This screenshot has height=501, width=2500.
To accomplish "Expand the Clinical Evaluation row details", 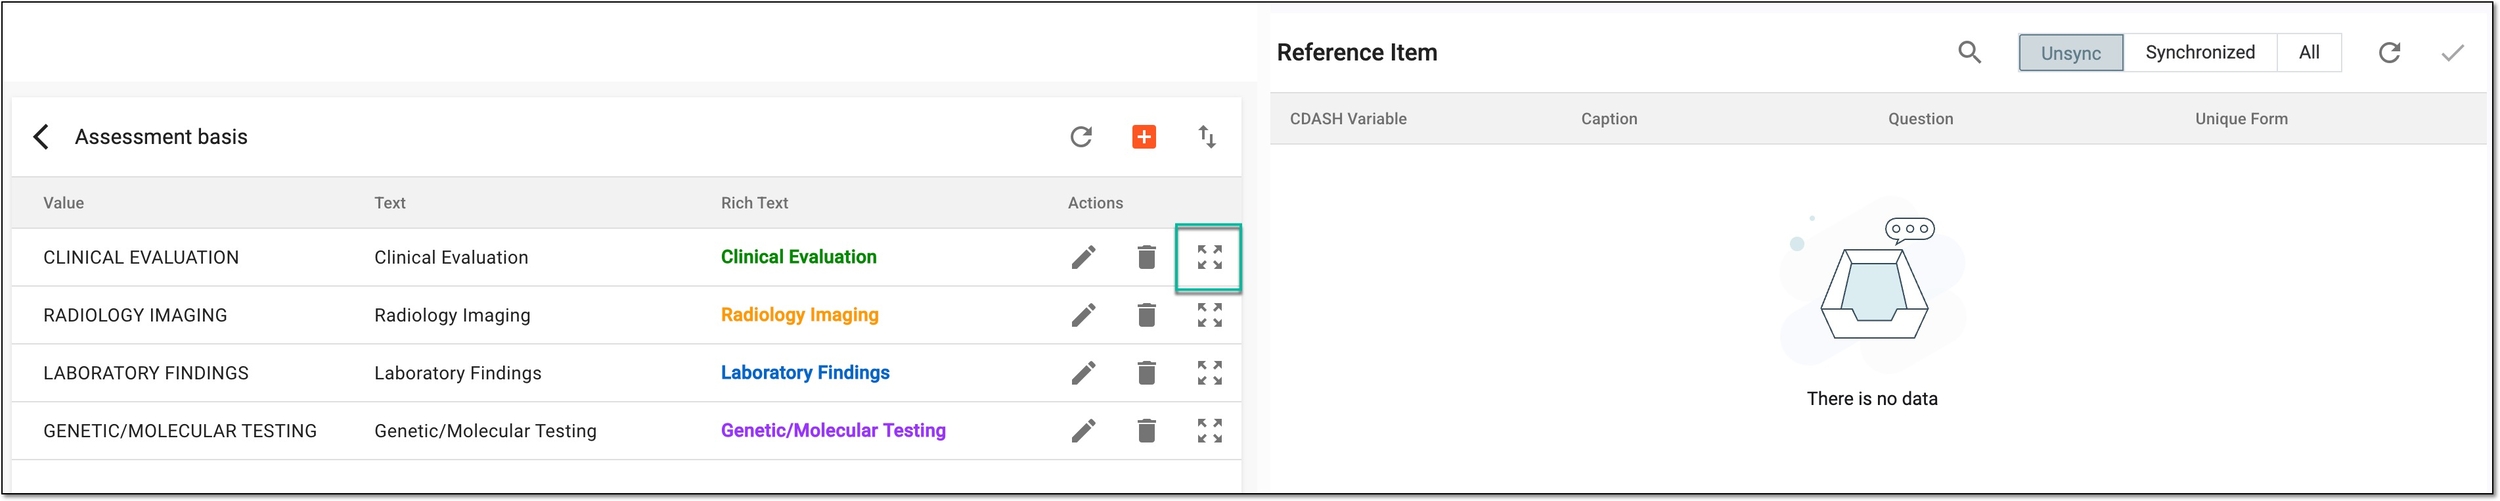I will pyautogui.click(x=1209, y=257).
